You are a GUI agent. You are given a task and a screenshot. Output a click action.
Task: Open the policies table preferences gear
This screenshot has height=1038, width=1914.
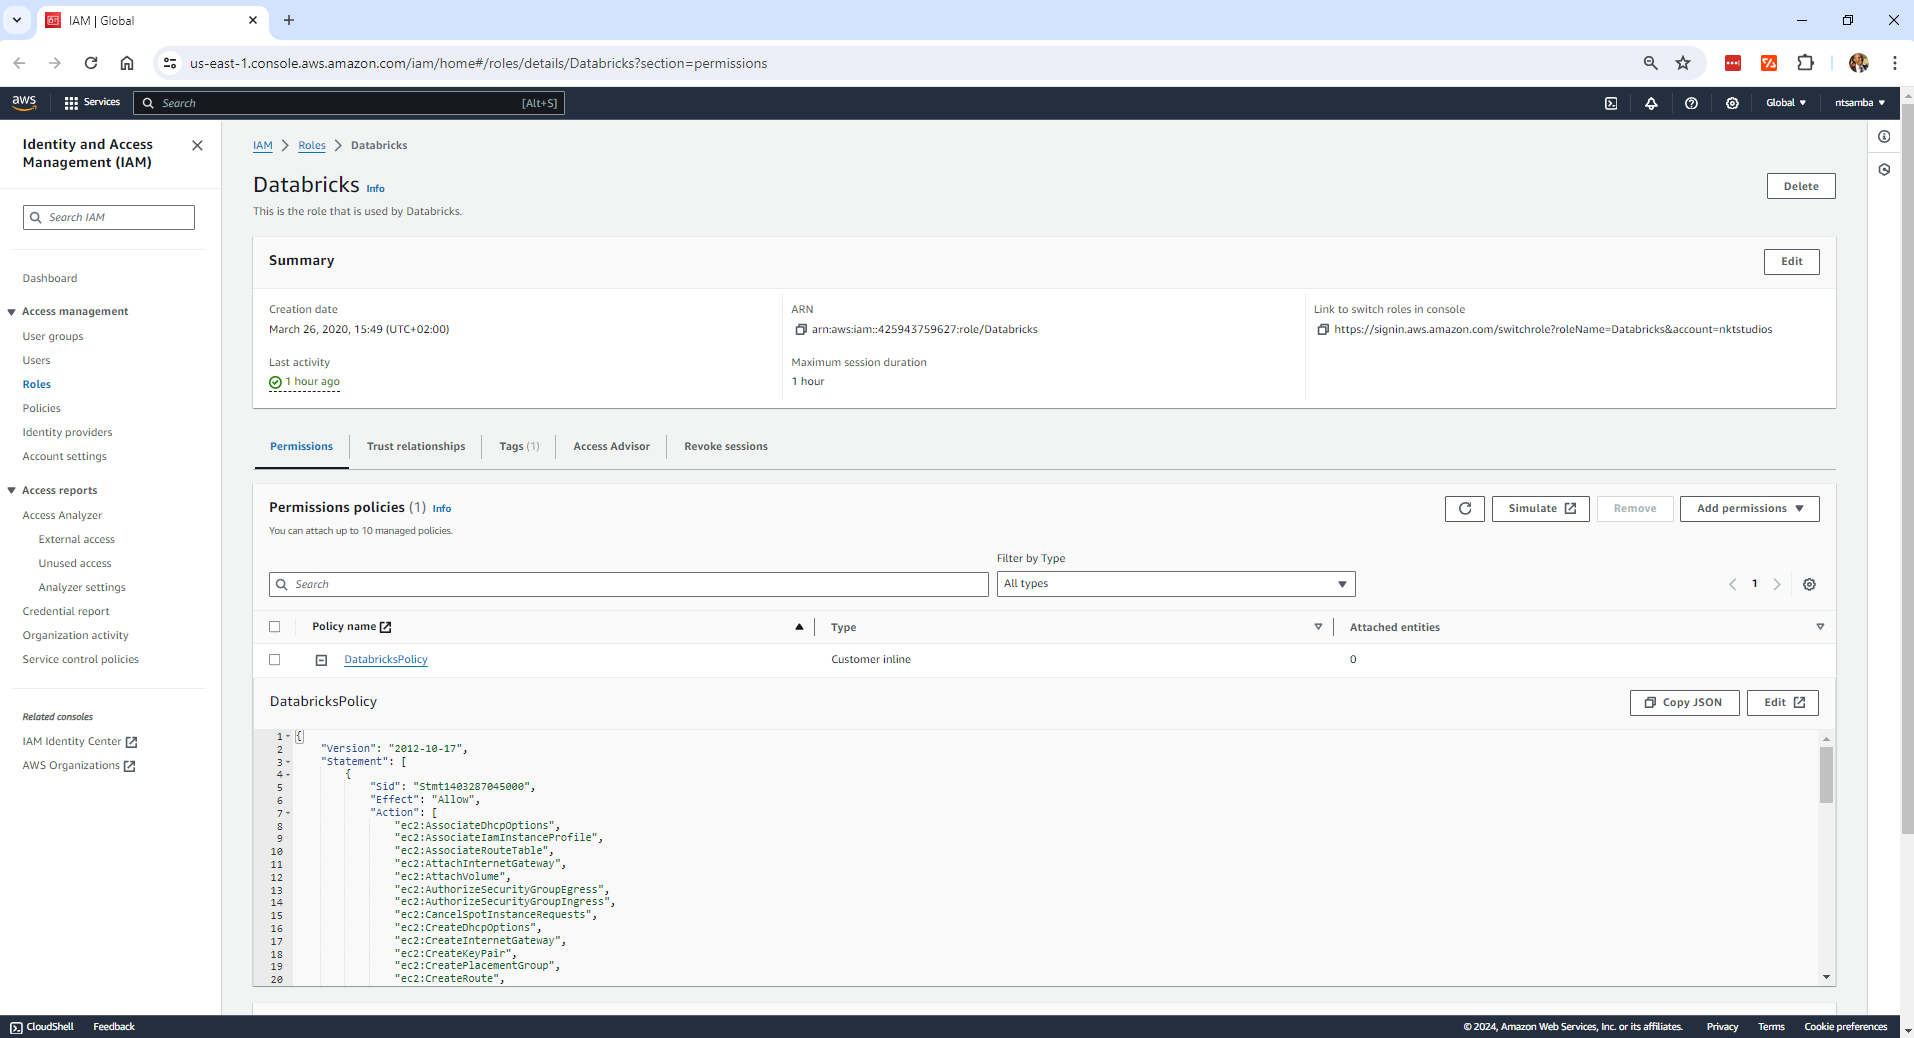tap(1809, 585)
